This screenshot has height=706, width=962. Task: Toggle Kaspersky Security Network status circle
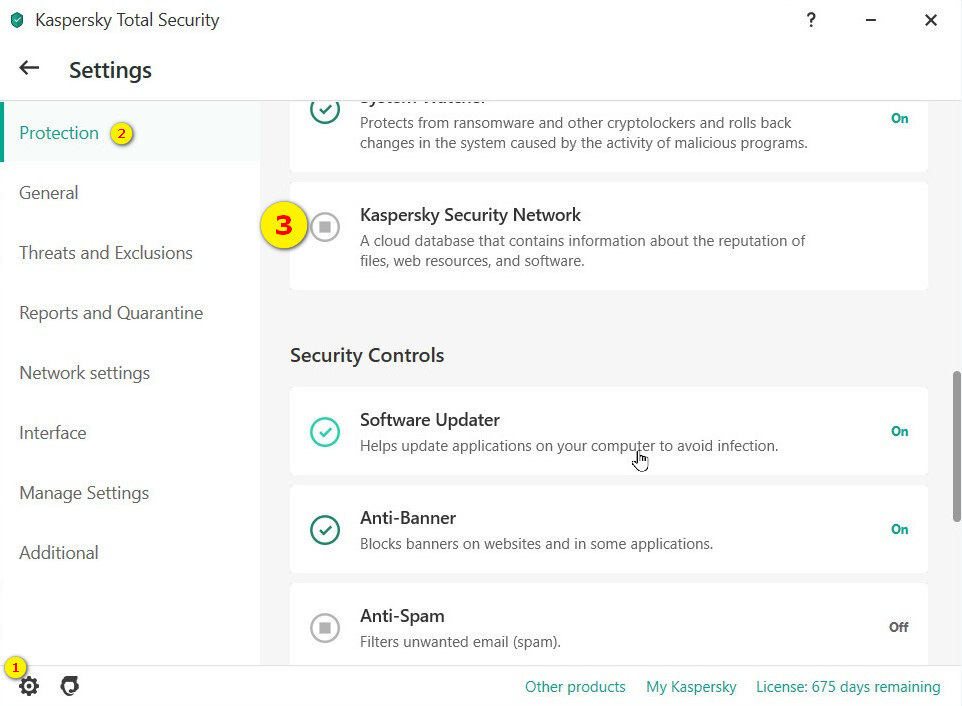(325, 227)
